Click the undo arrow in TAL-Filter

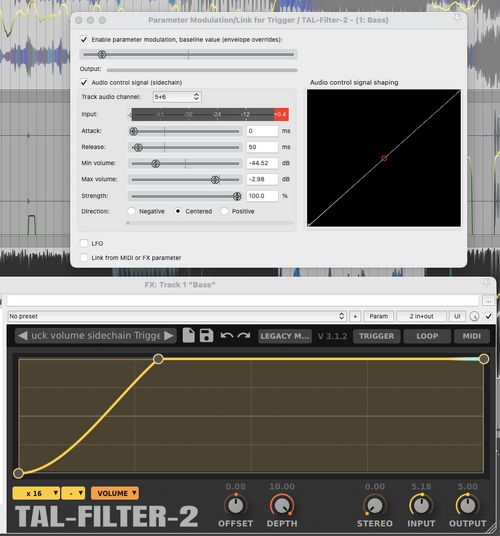tap(227, 336)
